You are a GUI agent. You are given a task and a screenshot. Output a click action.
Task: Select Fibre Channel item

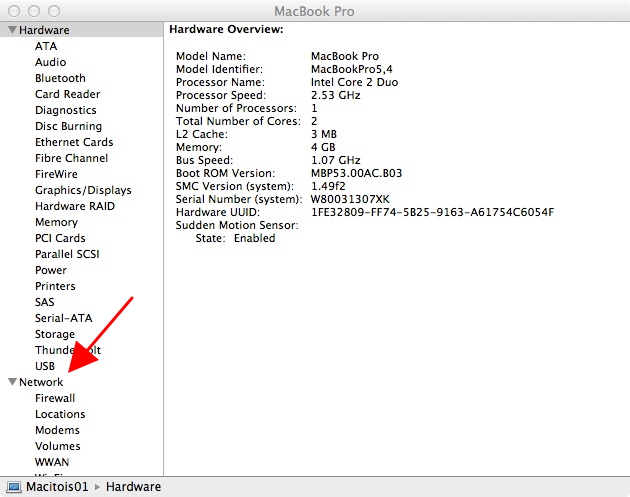point(72,158)
